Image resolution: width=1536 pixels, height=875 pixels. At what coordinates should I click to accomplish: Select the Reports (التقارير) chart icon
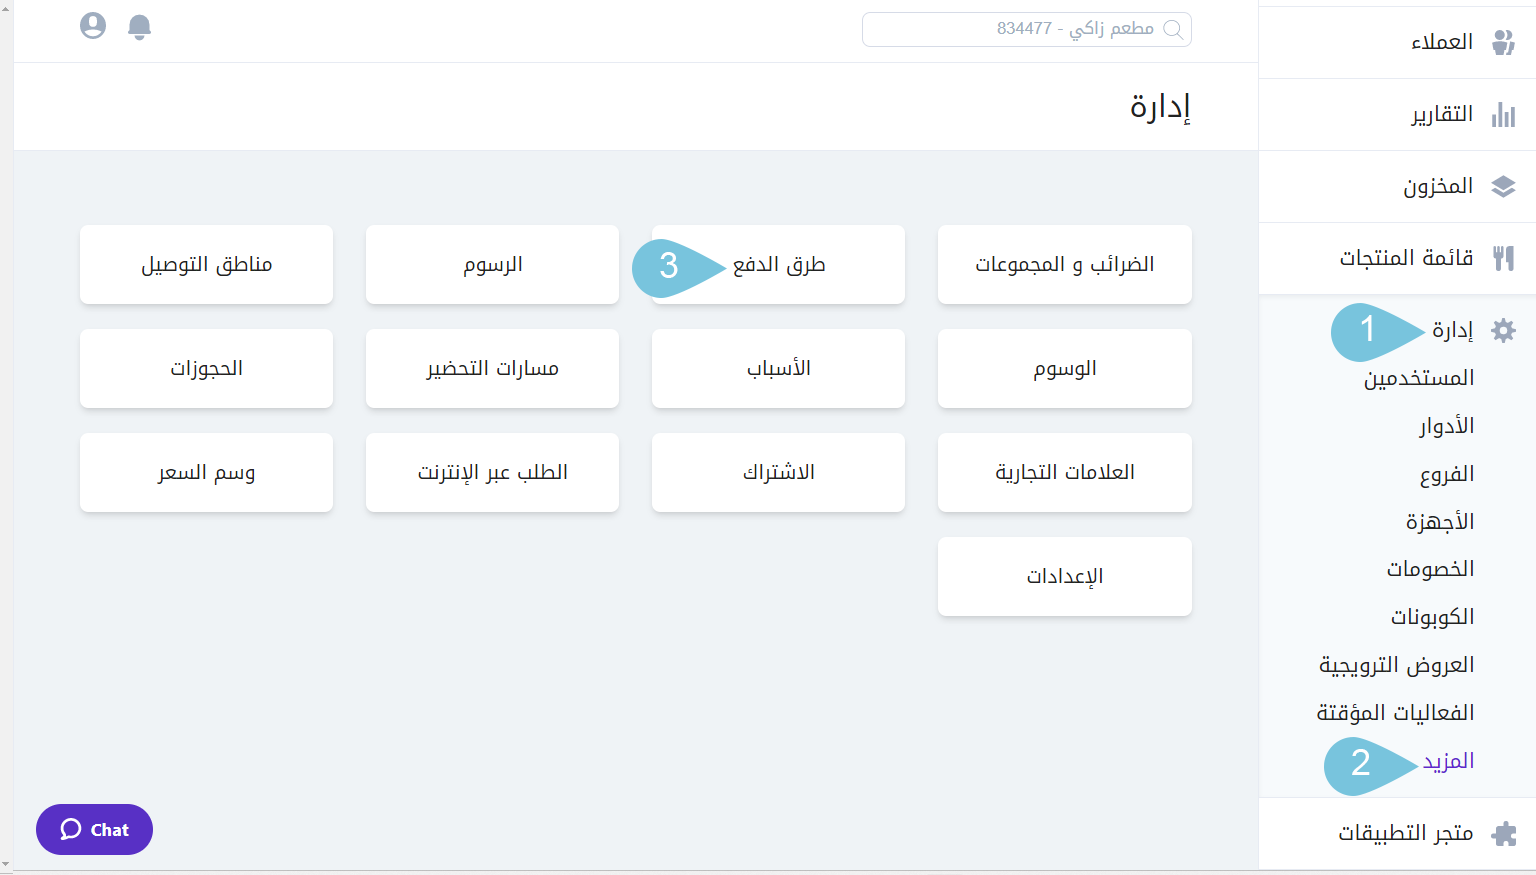(1506, 114)
